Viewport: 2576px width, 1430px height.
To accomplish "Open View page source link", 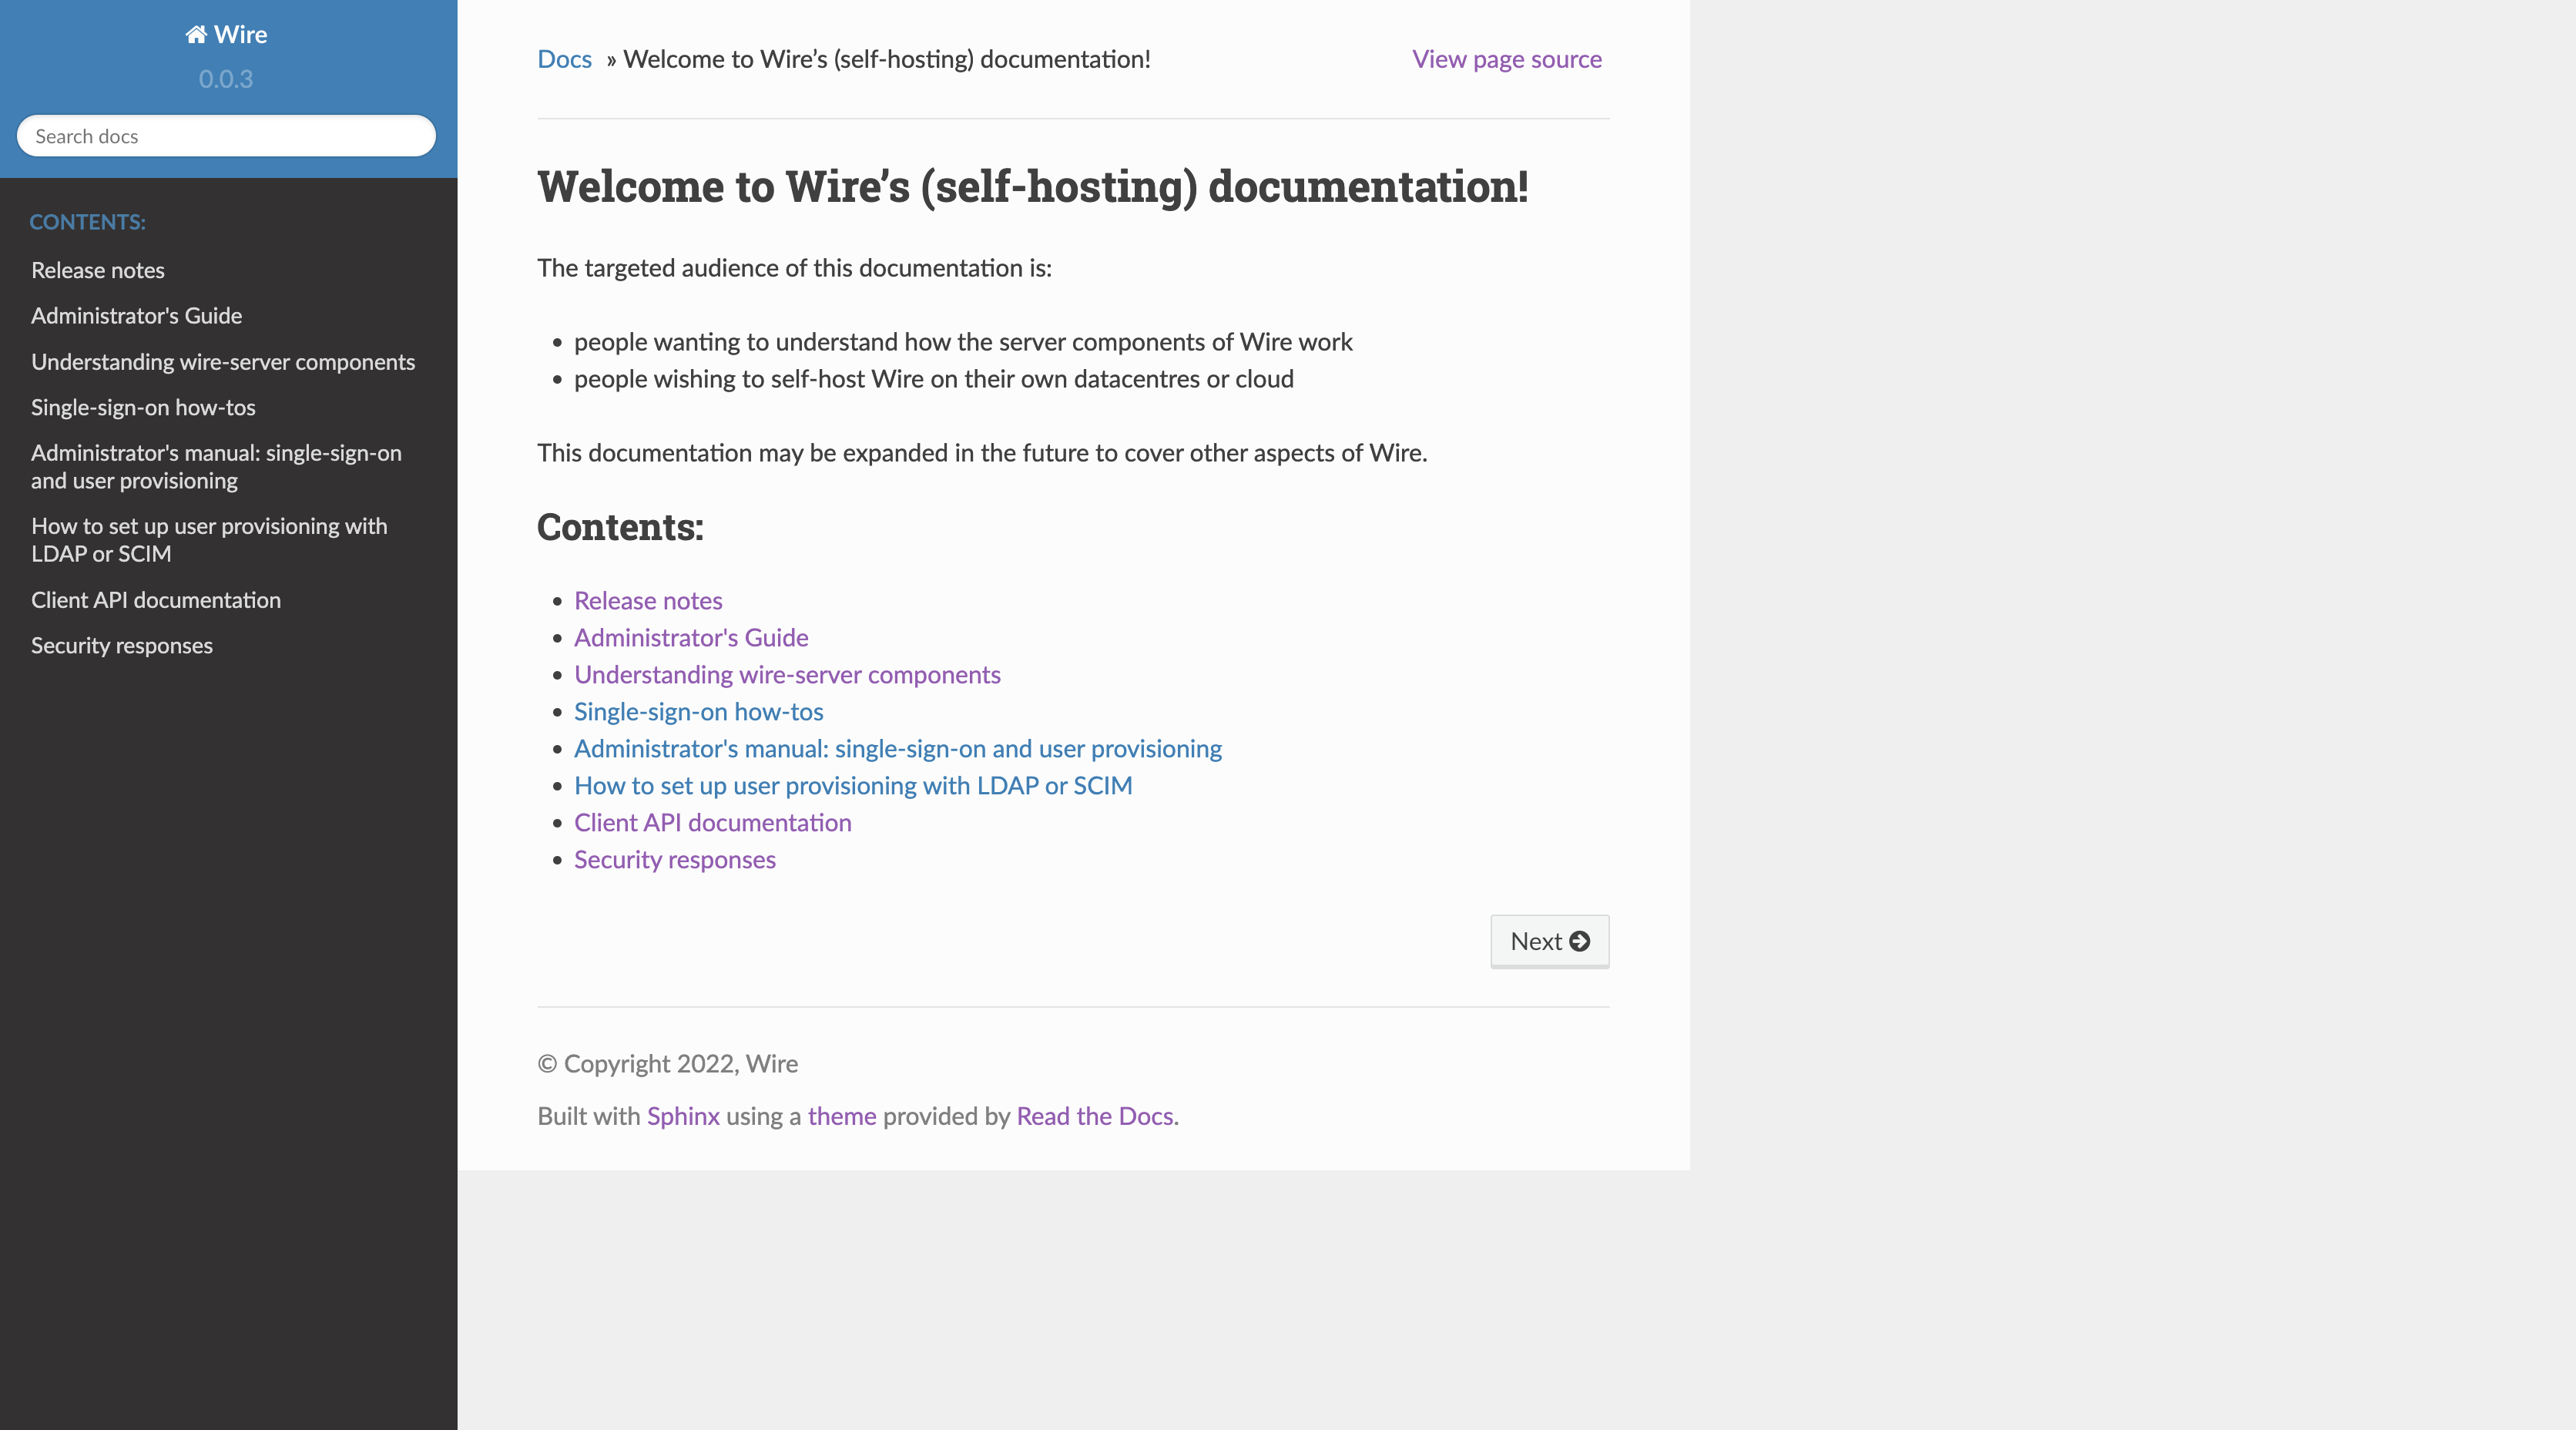I will [x=1506, y=59].
